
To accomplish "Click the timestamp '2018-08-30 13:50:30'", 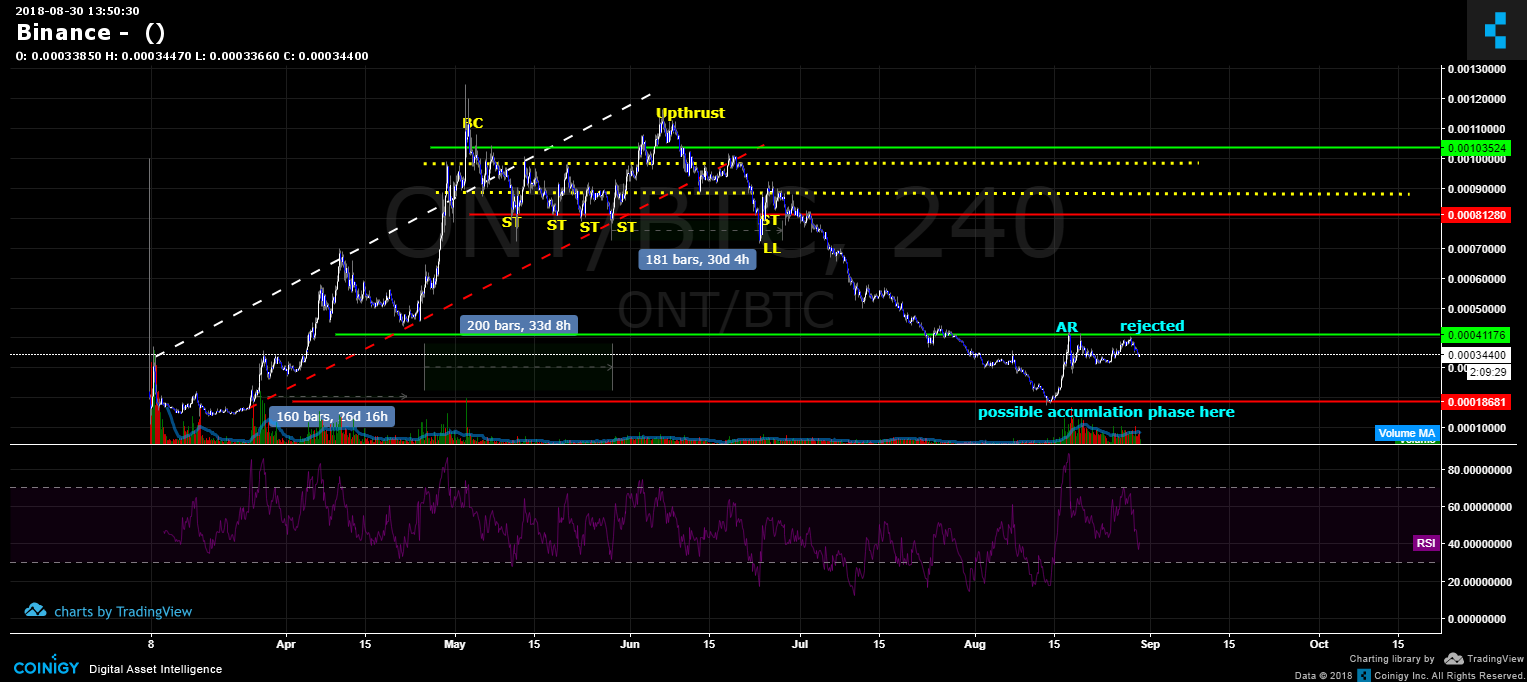I will coord(77,10).
